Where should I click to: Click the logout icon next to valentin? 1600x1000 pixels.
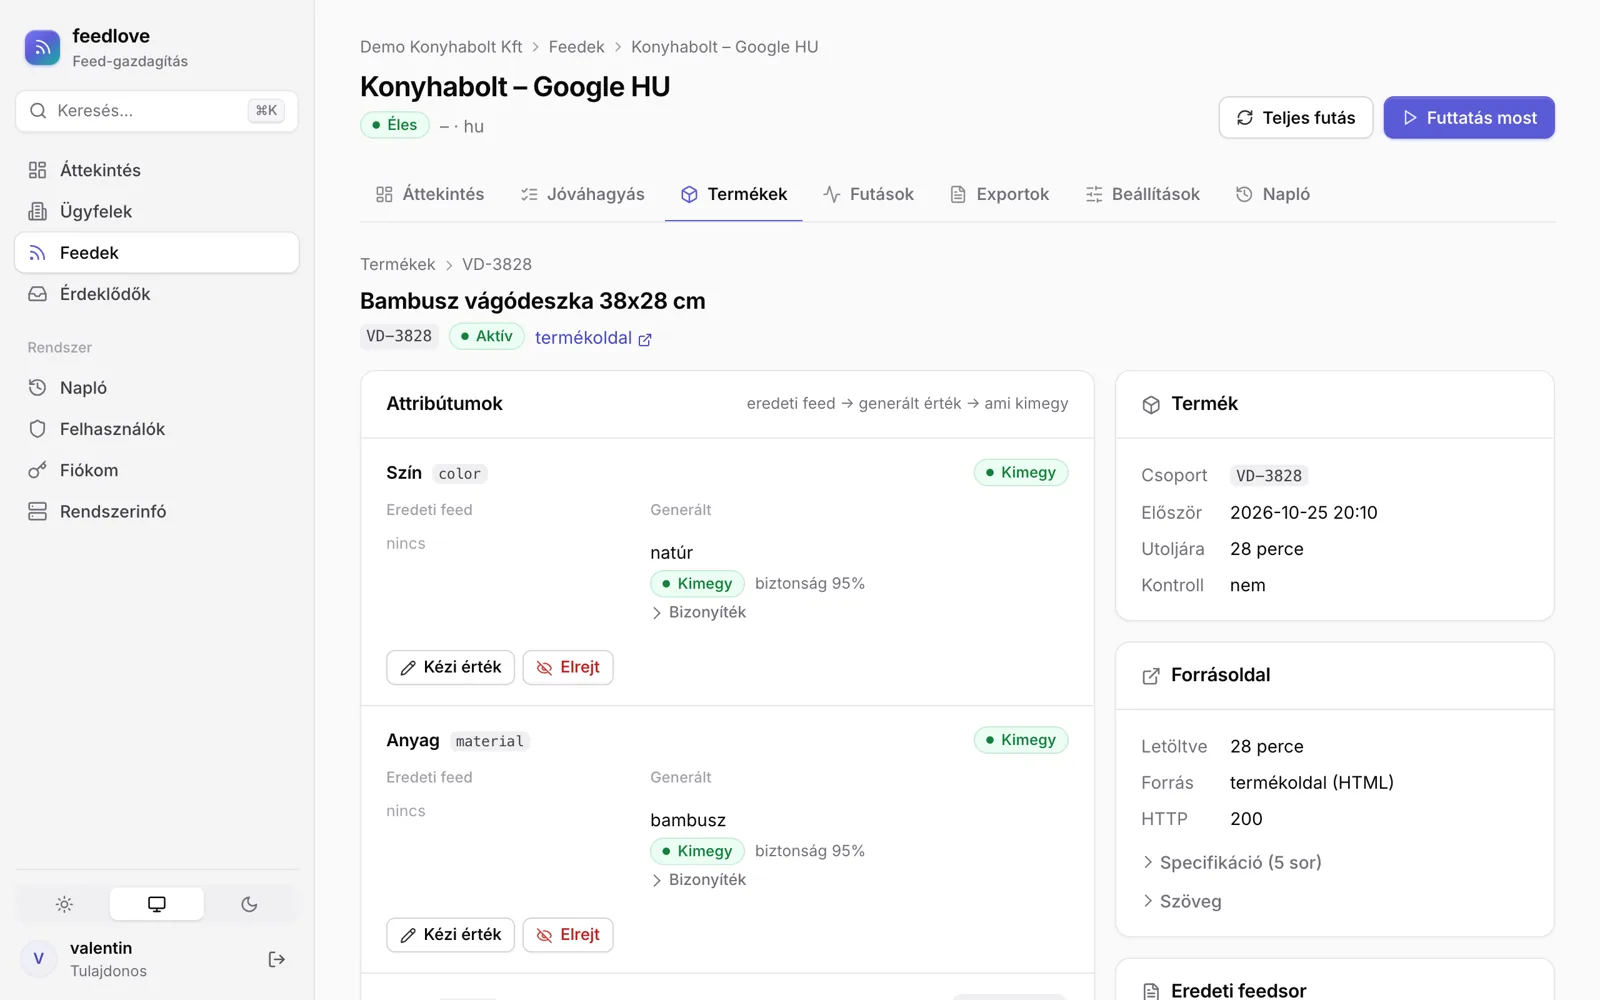[x=277, y=959]
